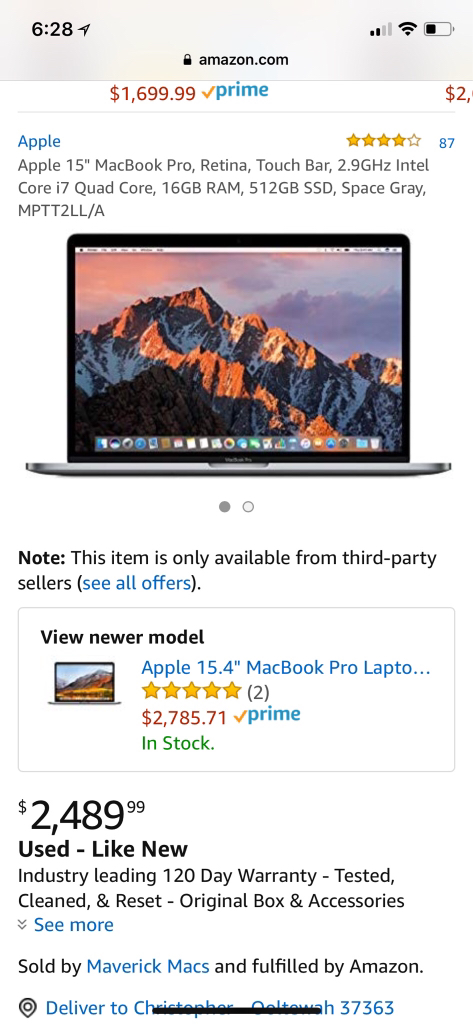Screen dimensions: 473x1024
Task: Tap the location pin icon near Deliver to
Action: (x=27, y=1008)
